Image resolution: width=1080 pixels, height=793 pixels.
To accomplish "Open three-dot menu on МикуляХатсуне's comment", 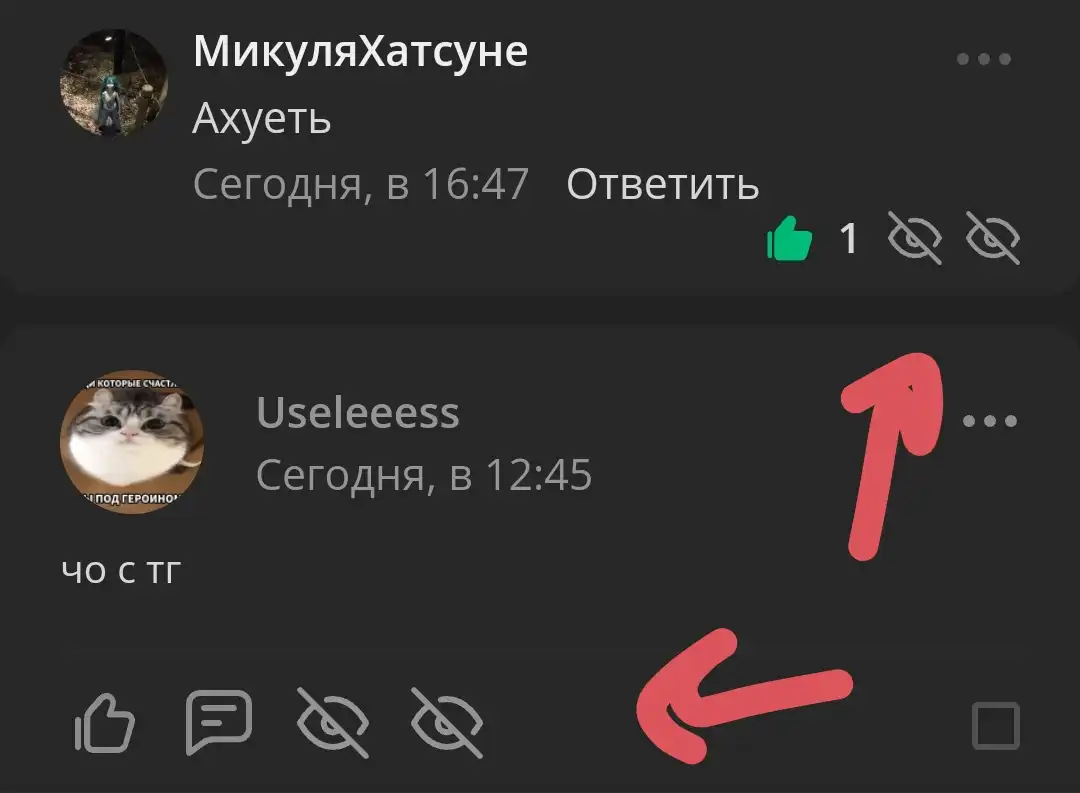I will (x=984, y=59).
